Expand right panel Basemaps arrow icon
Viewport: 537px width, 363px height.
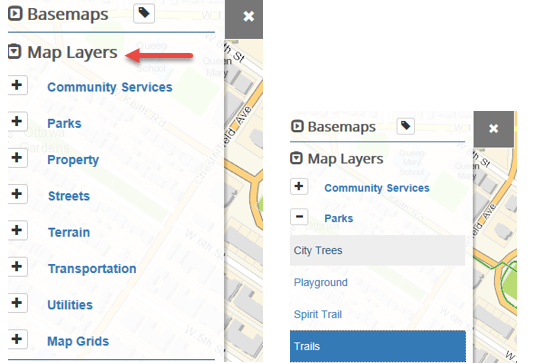(297, 126)
